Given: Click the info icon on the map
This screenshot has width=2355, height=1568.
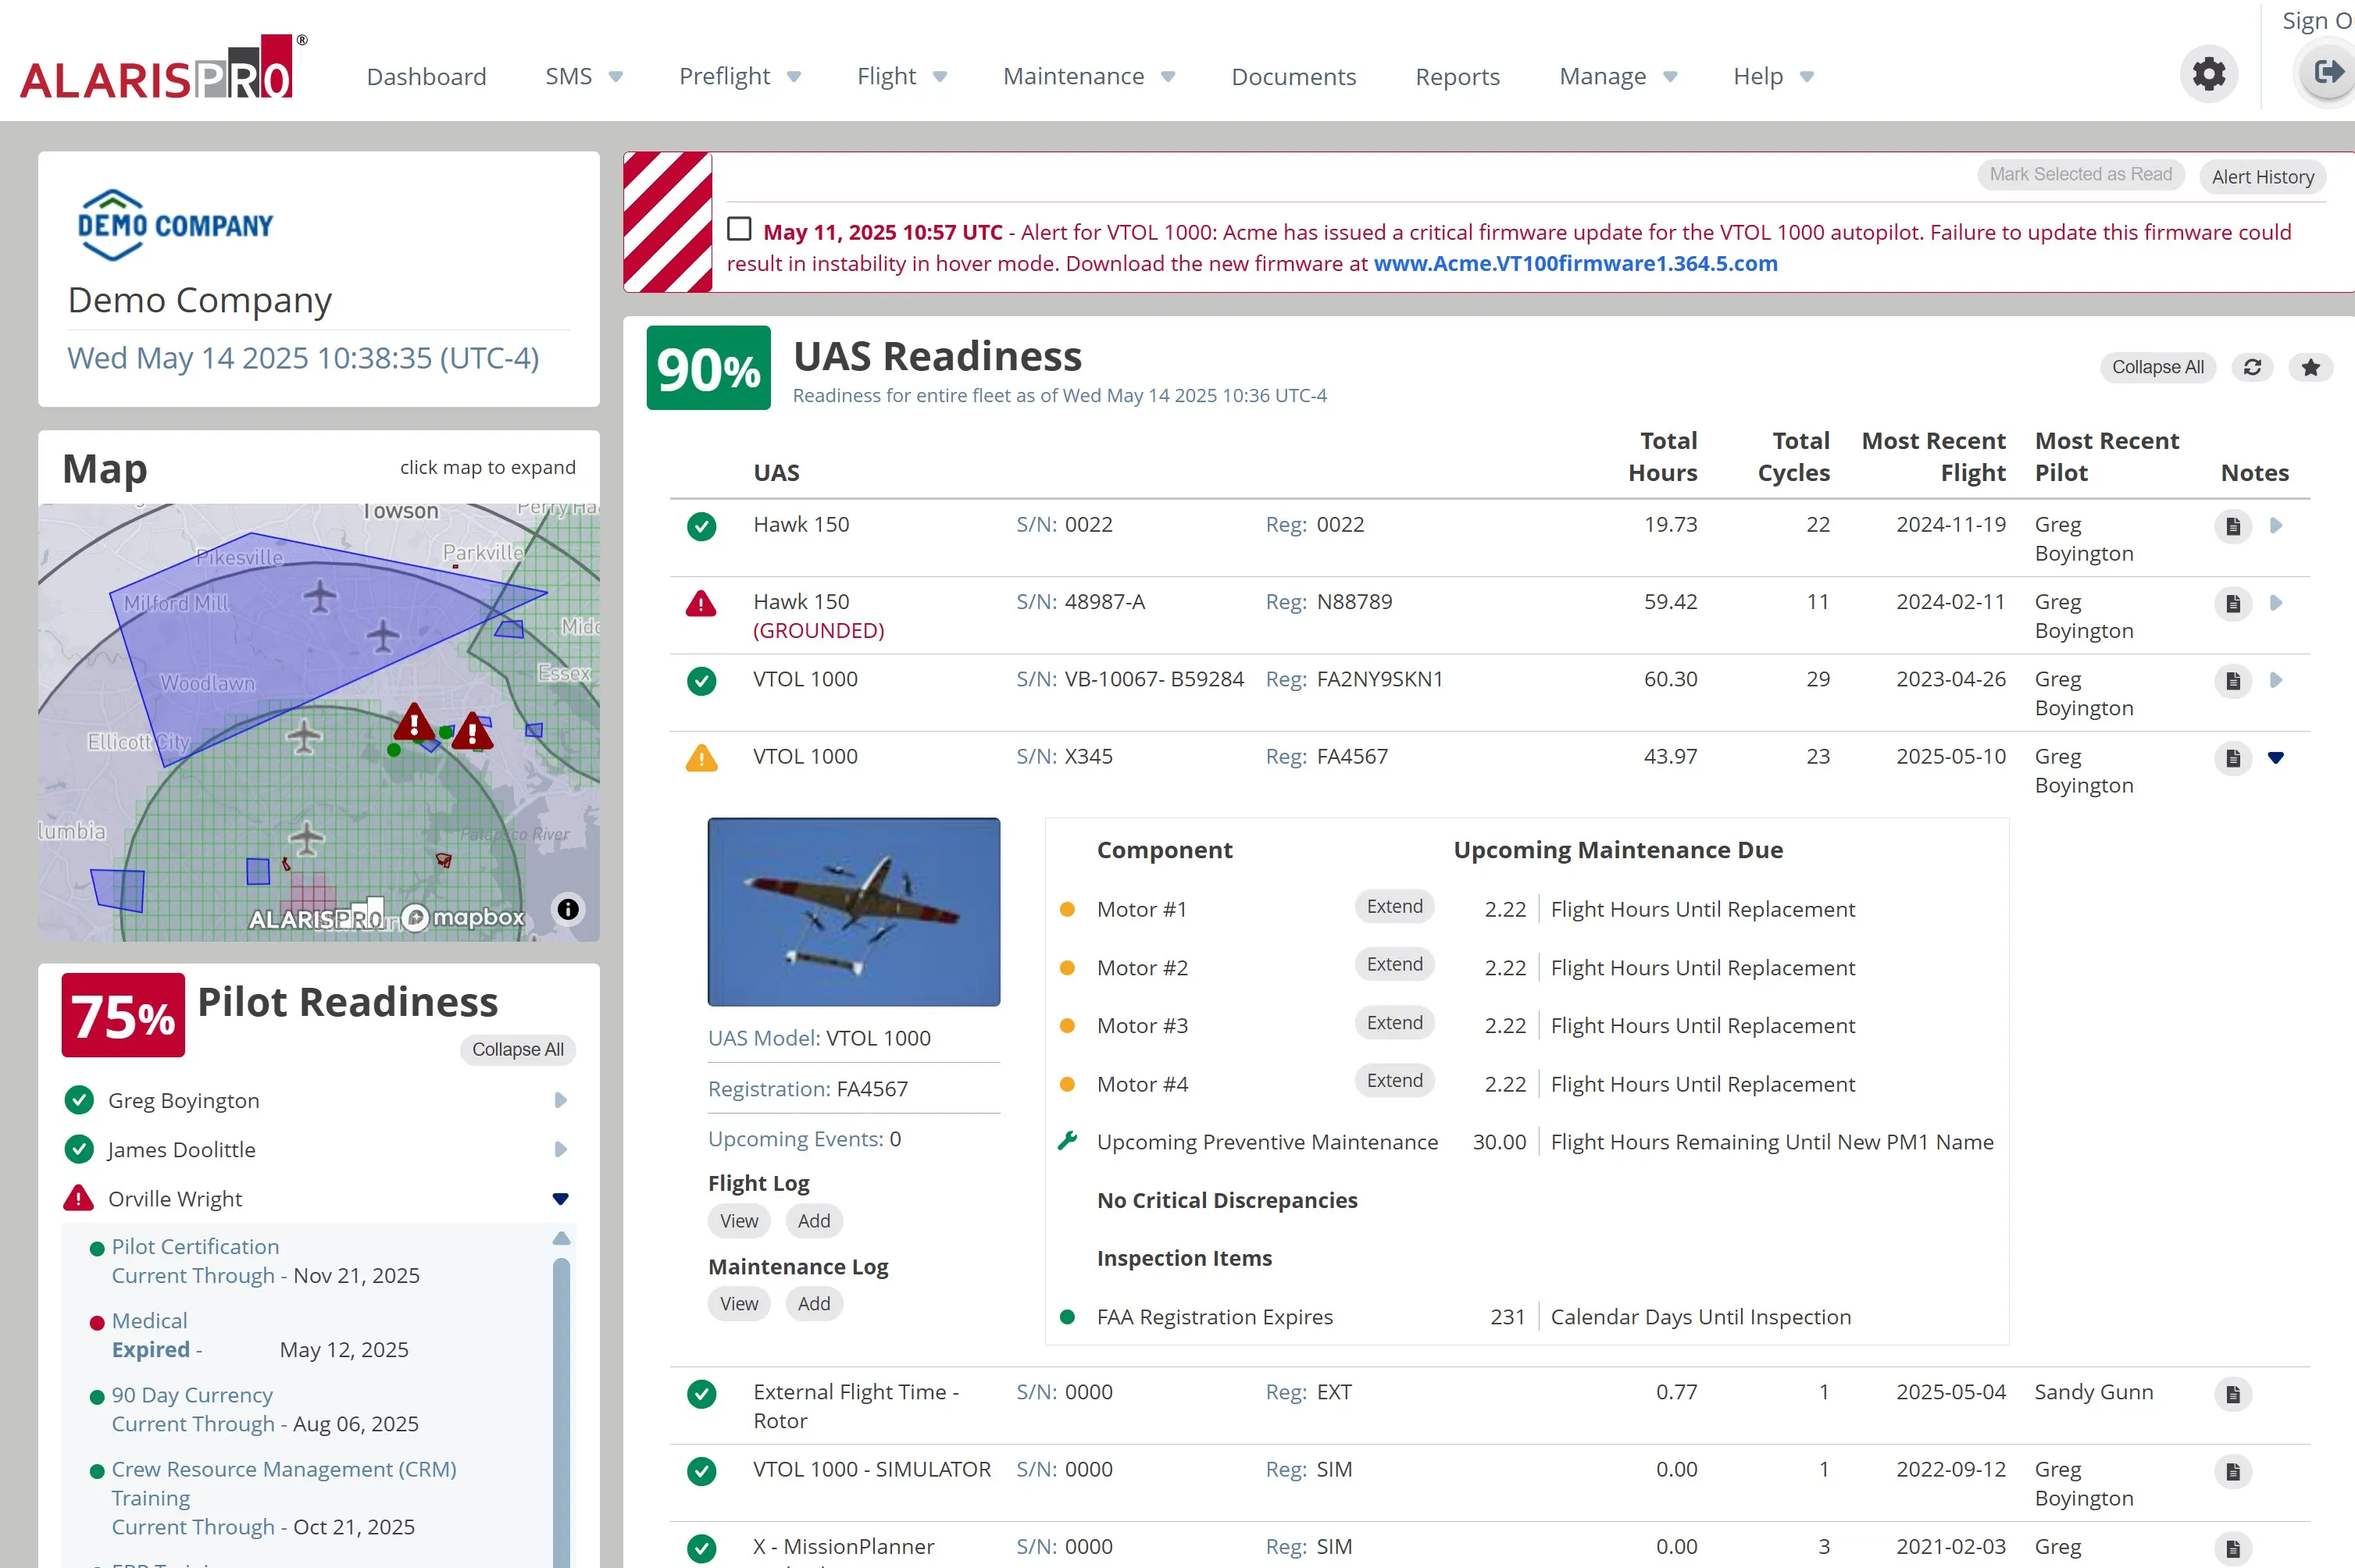Looking at the screenshot, I should pos(567,909).
